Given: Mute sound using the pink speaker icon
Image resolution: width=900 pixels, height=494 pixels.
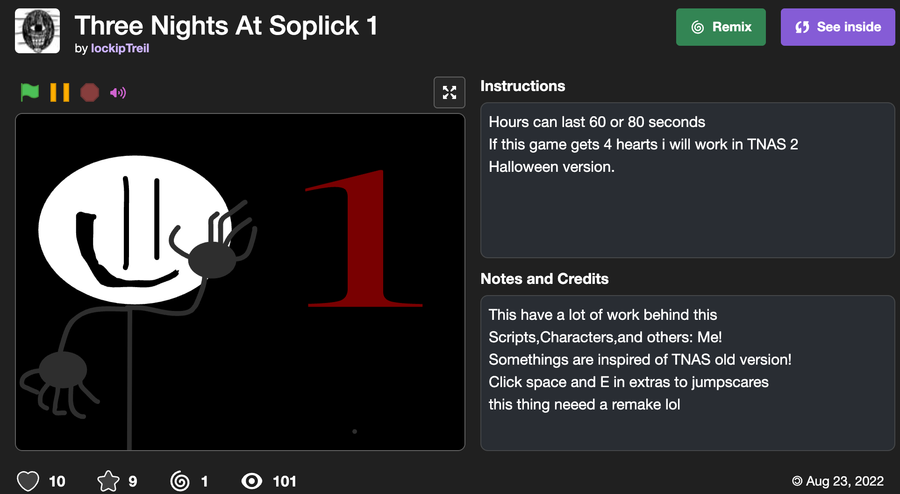Looking at the screenshot, I should (x=118, y=92).
